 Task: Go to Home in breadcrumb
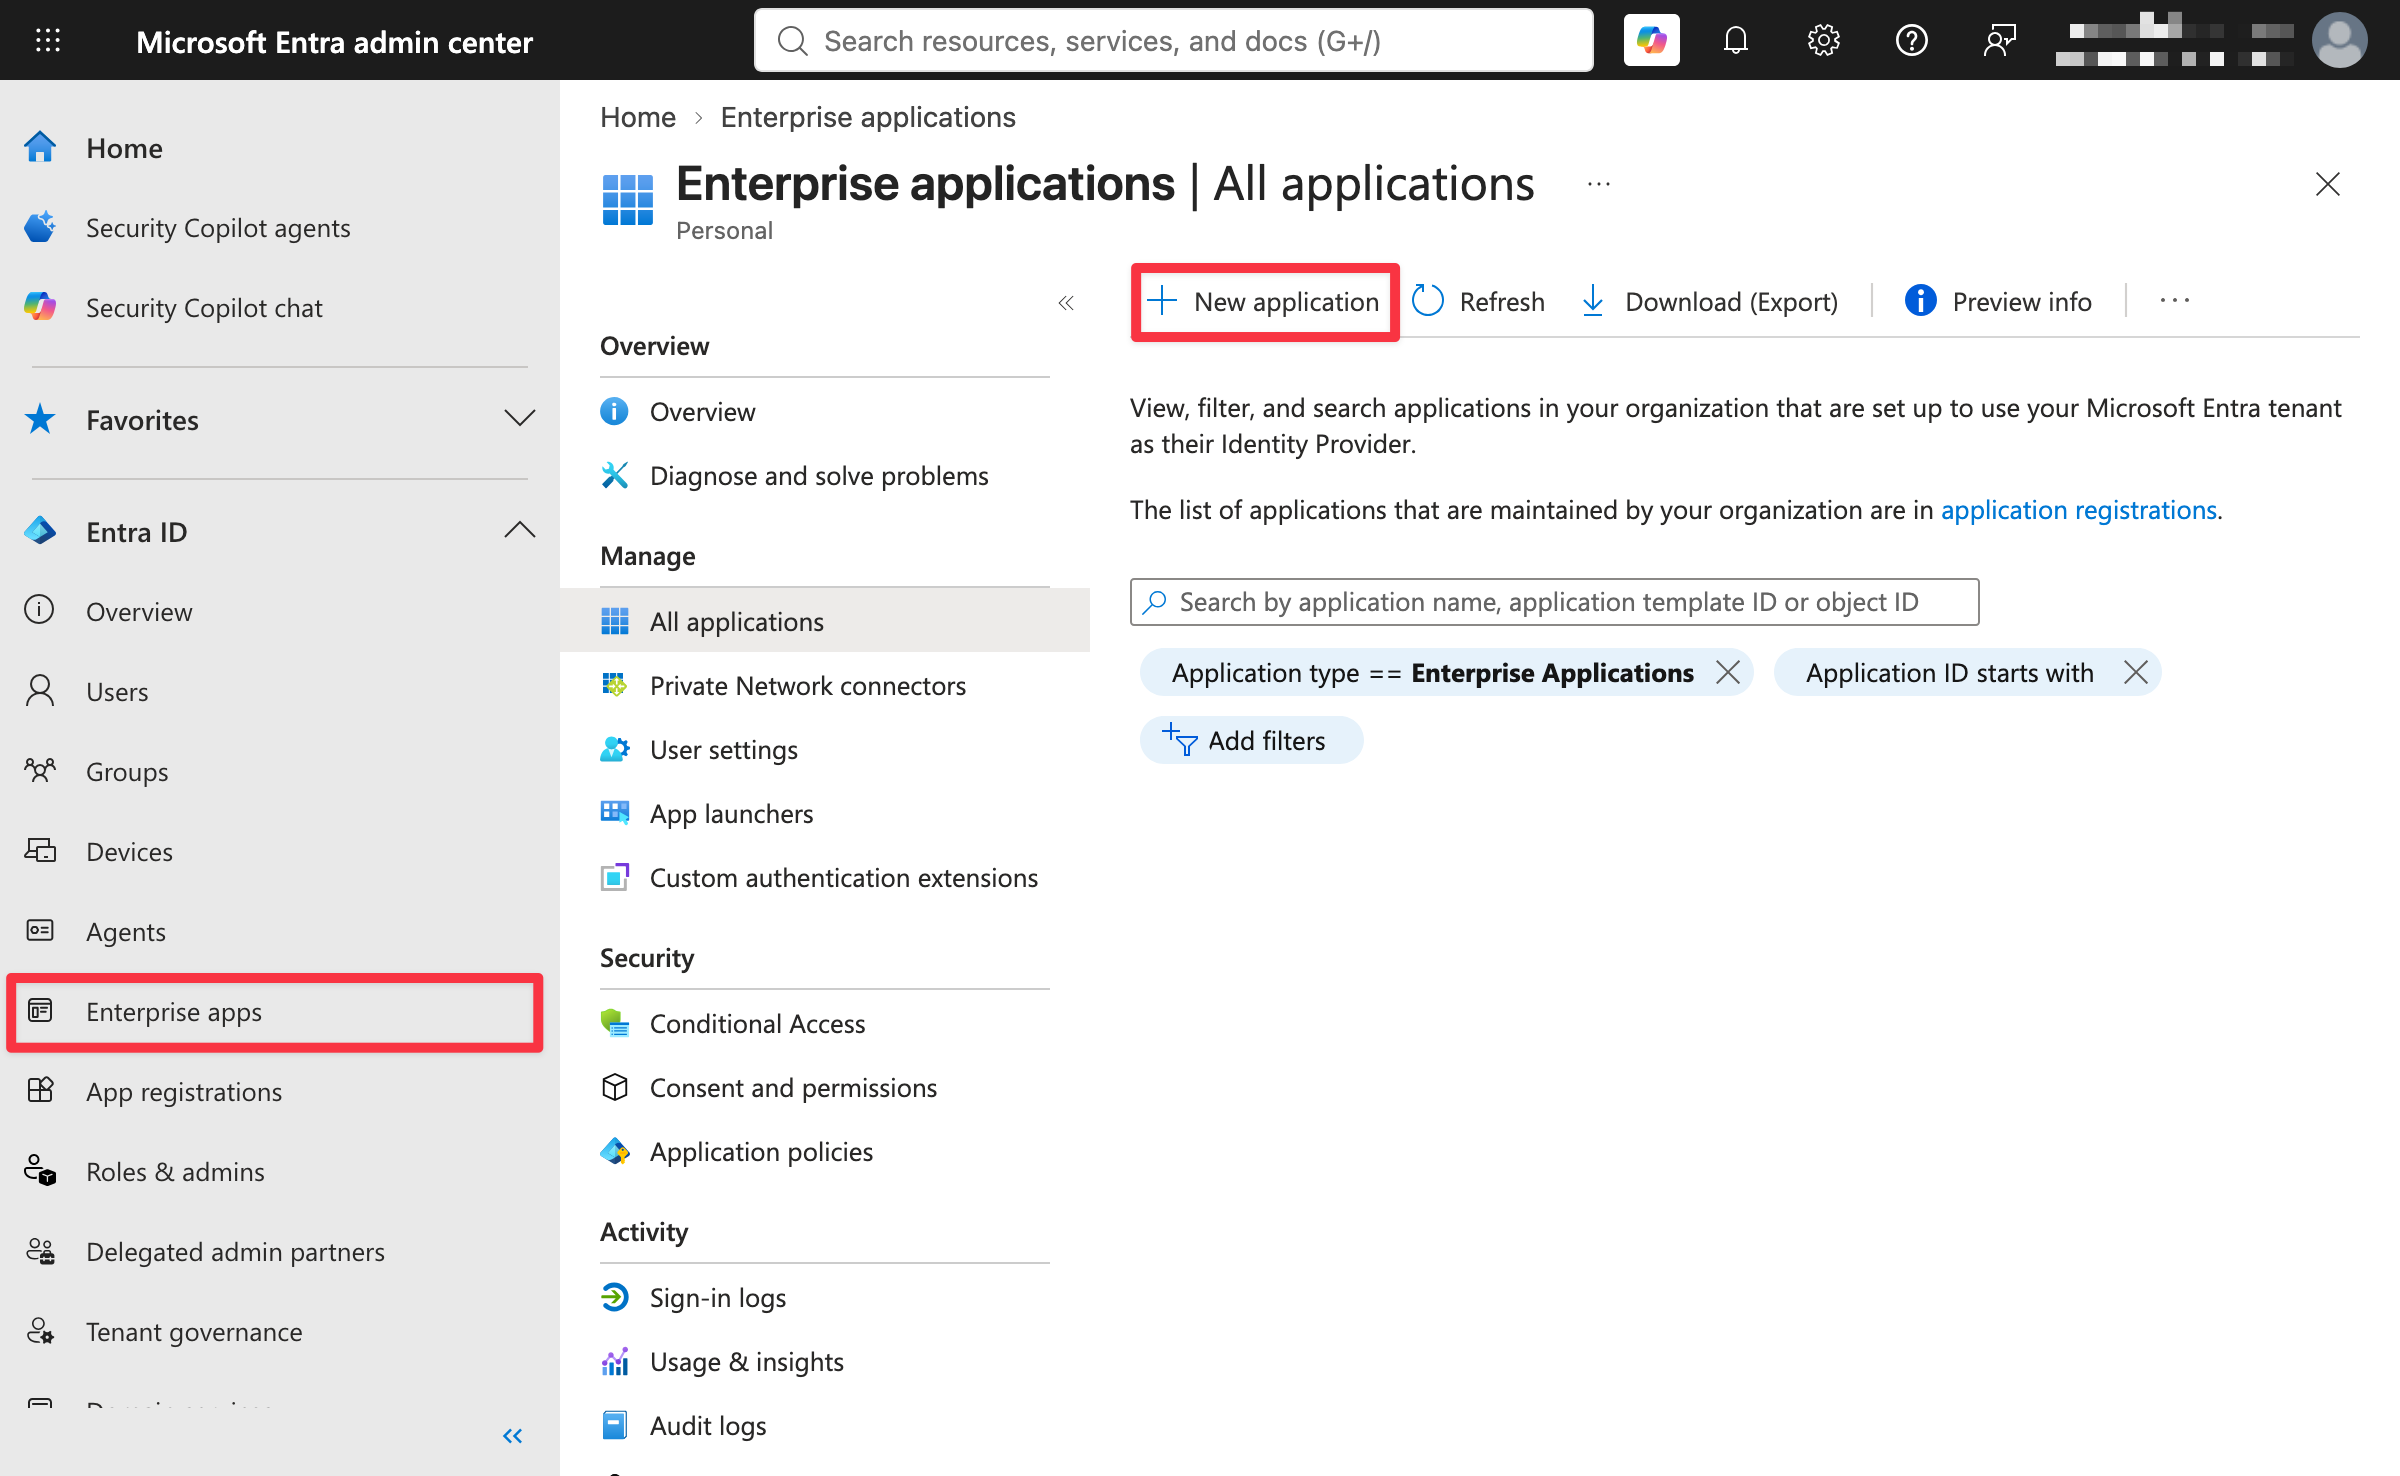637,117
